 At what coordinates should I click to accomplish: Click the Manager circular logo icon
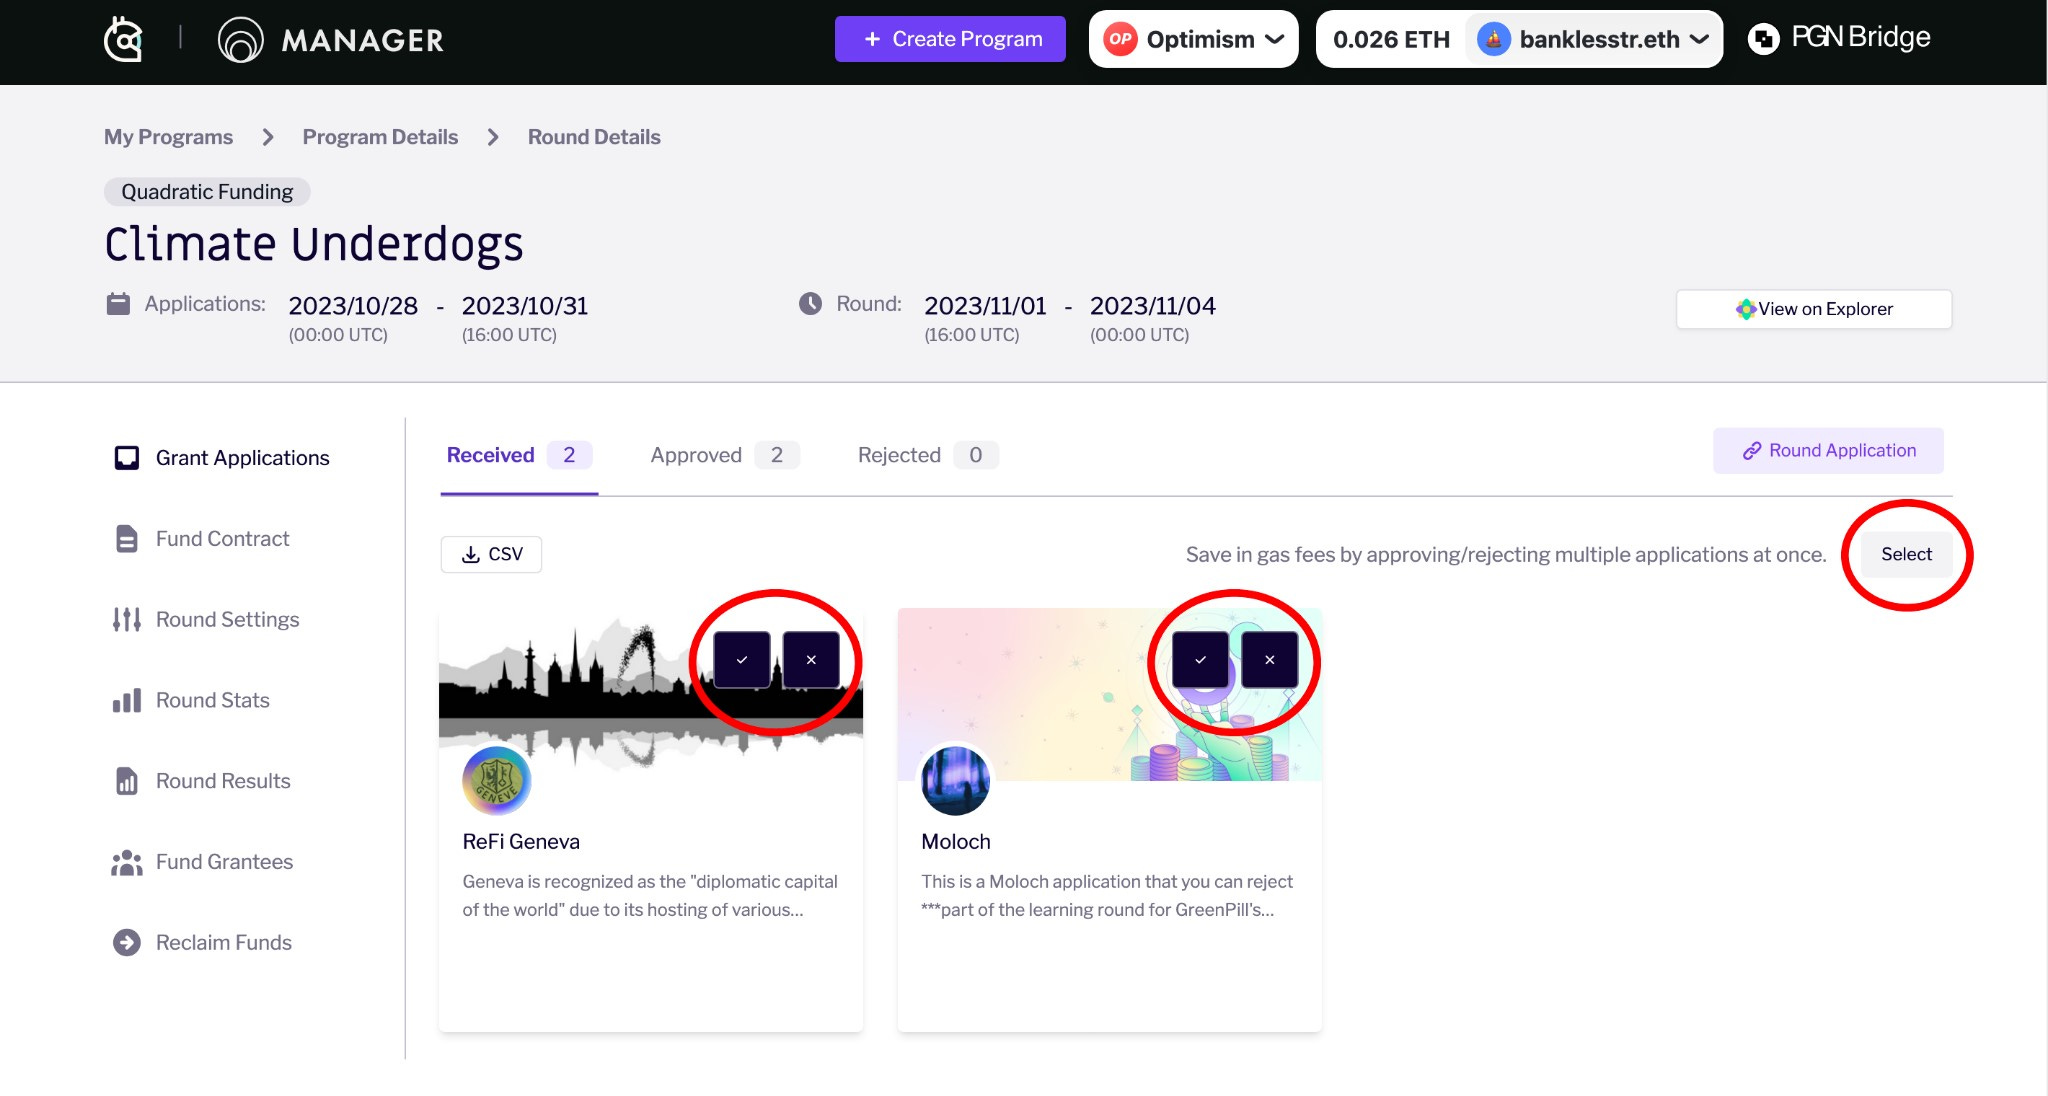click(x=240, y=40)
